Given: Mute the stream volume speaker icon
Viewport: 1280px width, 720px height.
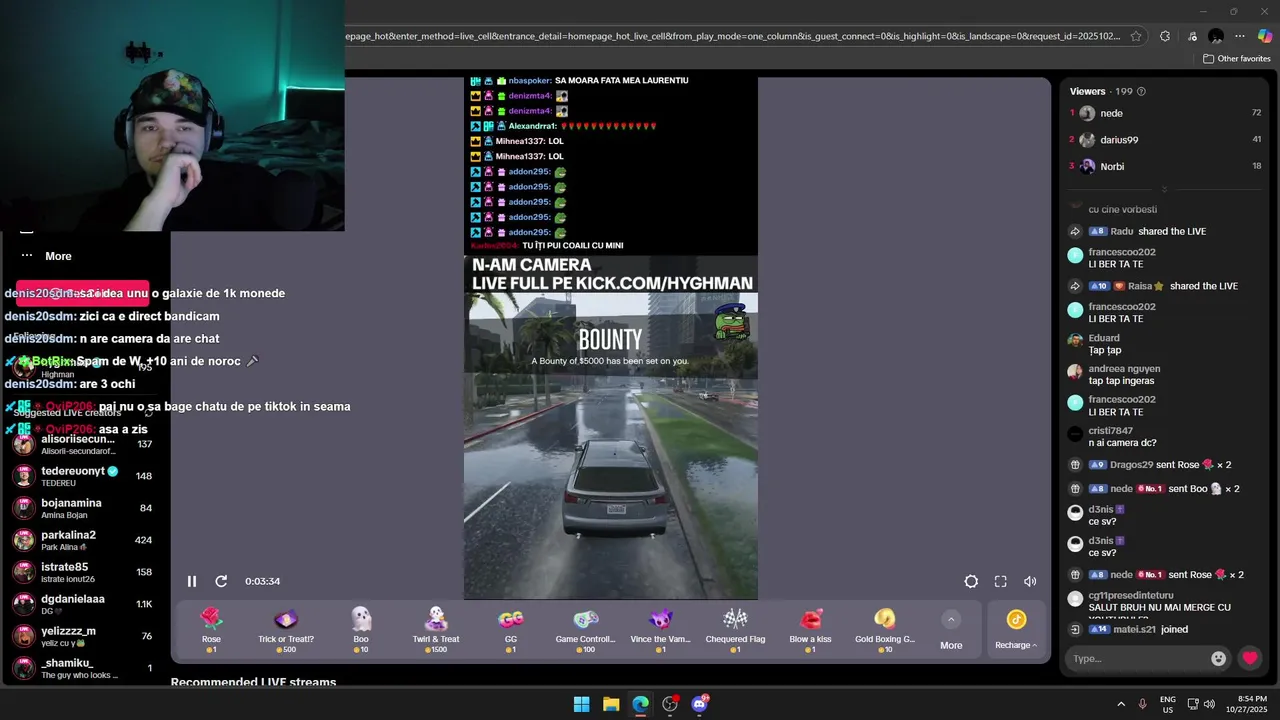Looking at the screenshot, I should point(1030,581).
